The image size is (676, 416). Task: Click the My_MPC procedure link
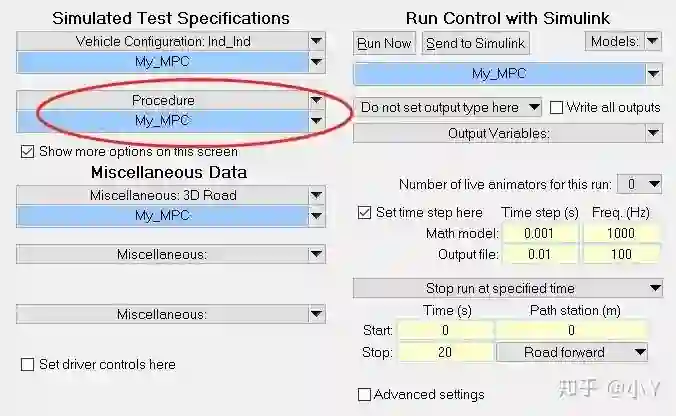pyautogui.click(x=162, y=120)
